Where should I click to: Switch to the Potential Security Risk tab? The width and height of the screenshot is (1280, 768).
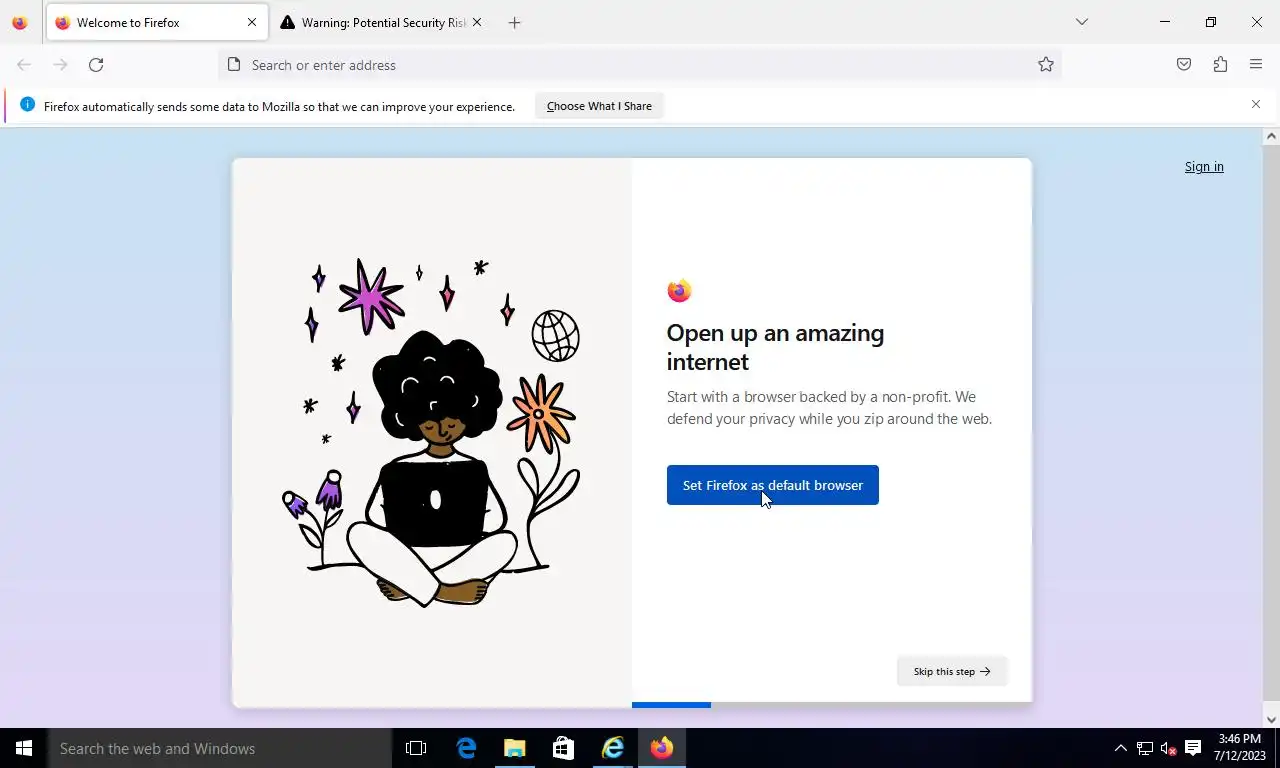coord(381,22)
